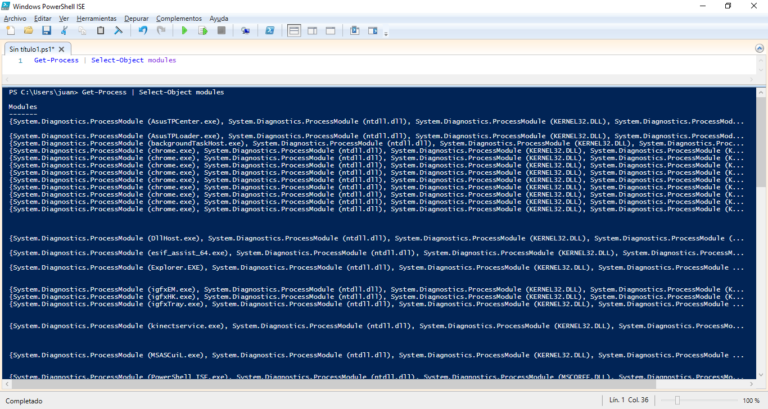Click the Run Selection icon
768x409 pixels.
[x=202, y=30]
